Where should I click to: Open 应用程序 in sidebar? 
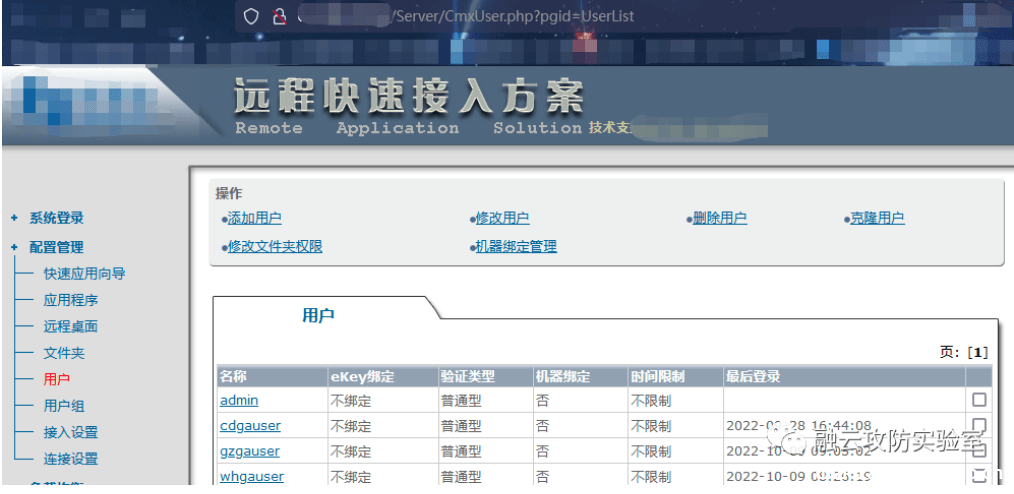71,301
